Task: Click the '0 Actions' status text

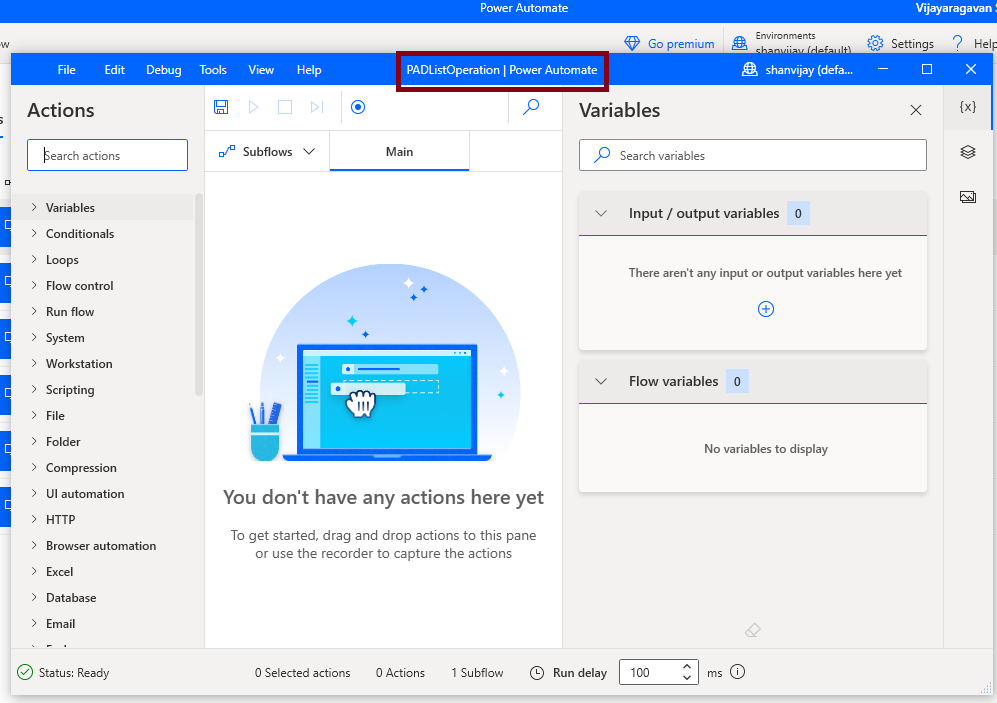Action: pyautogui.click(x=400, y=672)
